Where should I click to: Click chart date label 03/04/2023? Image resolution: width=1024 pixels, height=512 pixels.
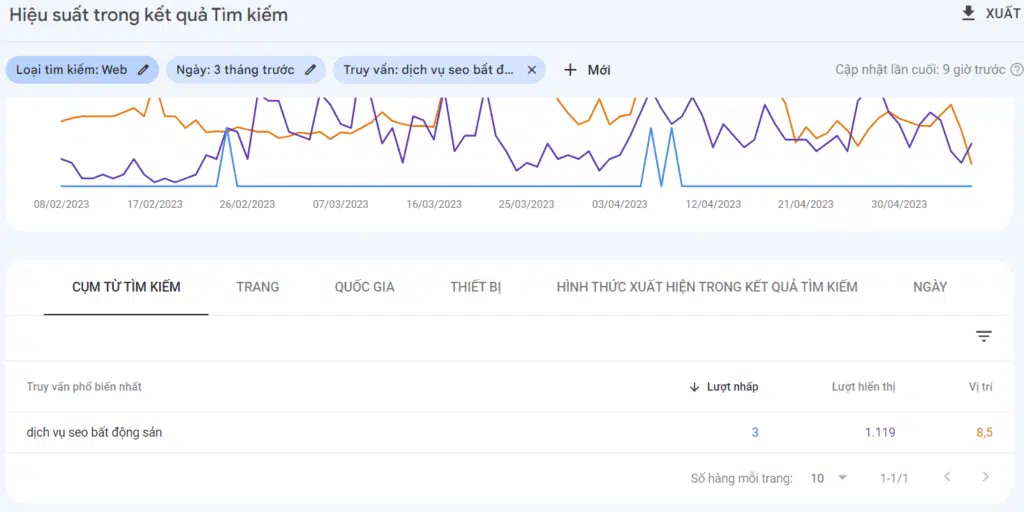pos(620,204)
